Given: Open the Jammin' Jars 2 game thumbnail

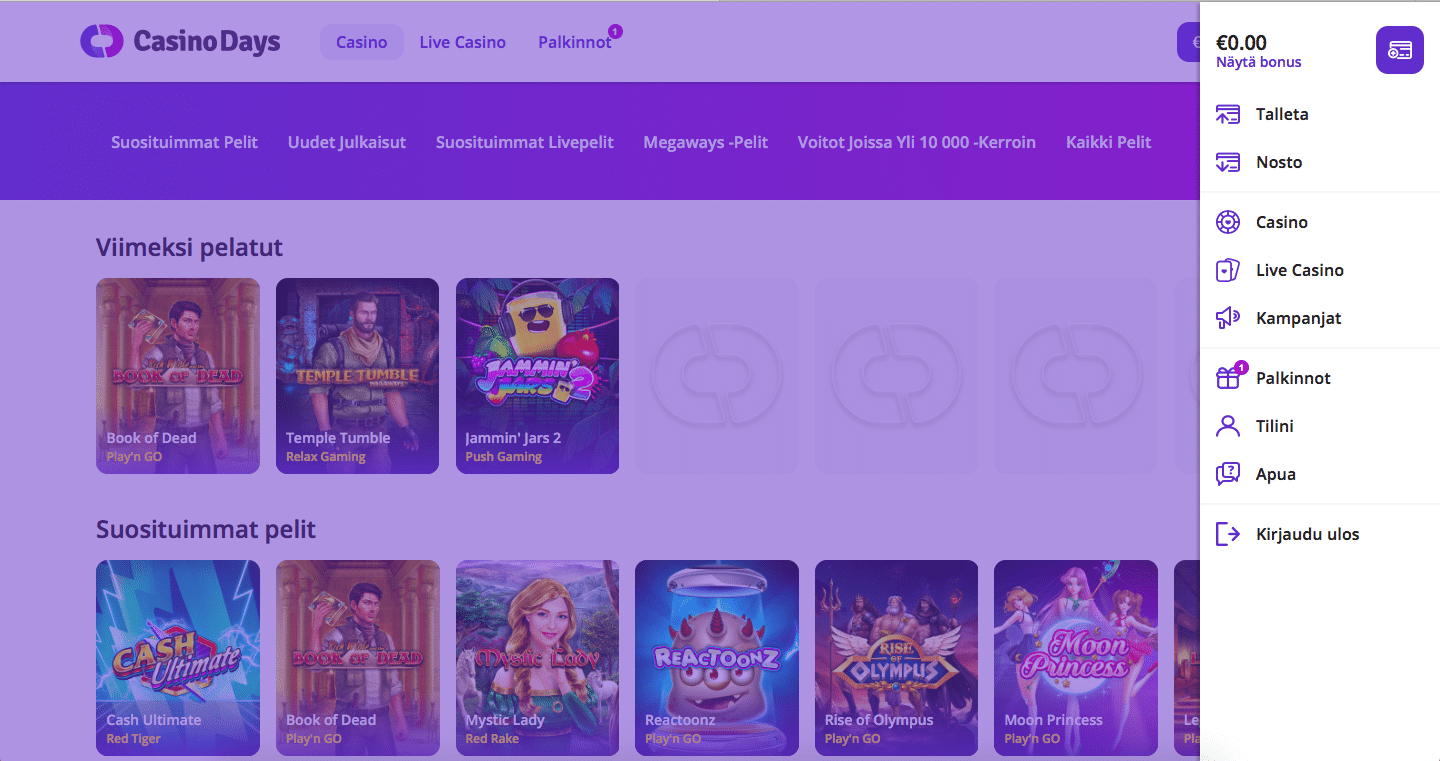Looking at the screenshot, I should (x=537, y=376).
